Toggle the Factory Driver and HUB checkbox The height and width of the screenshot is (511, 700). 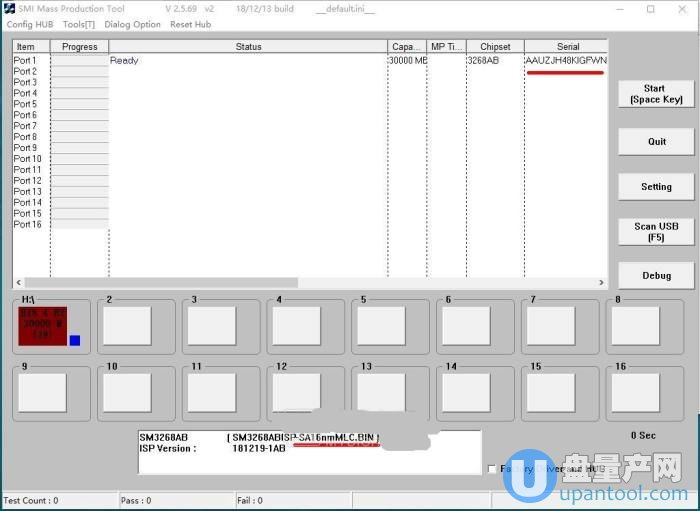(x=491, y=468)
